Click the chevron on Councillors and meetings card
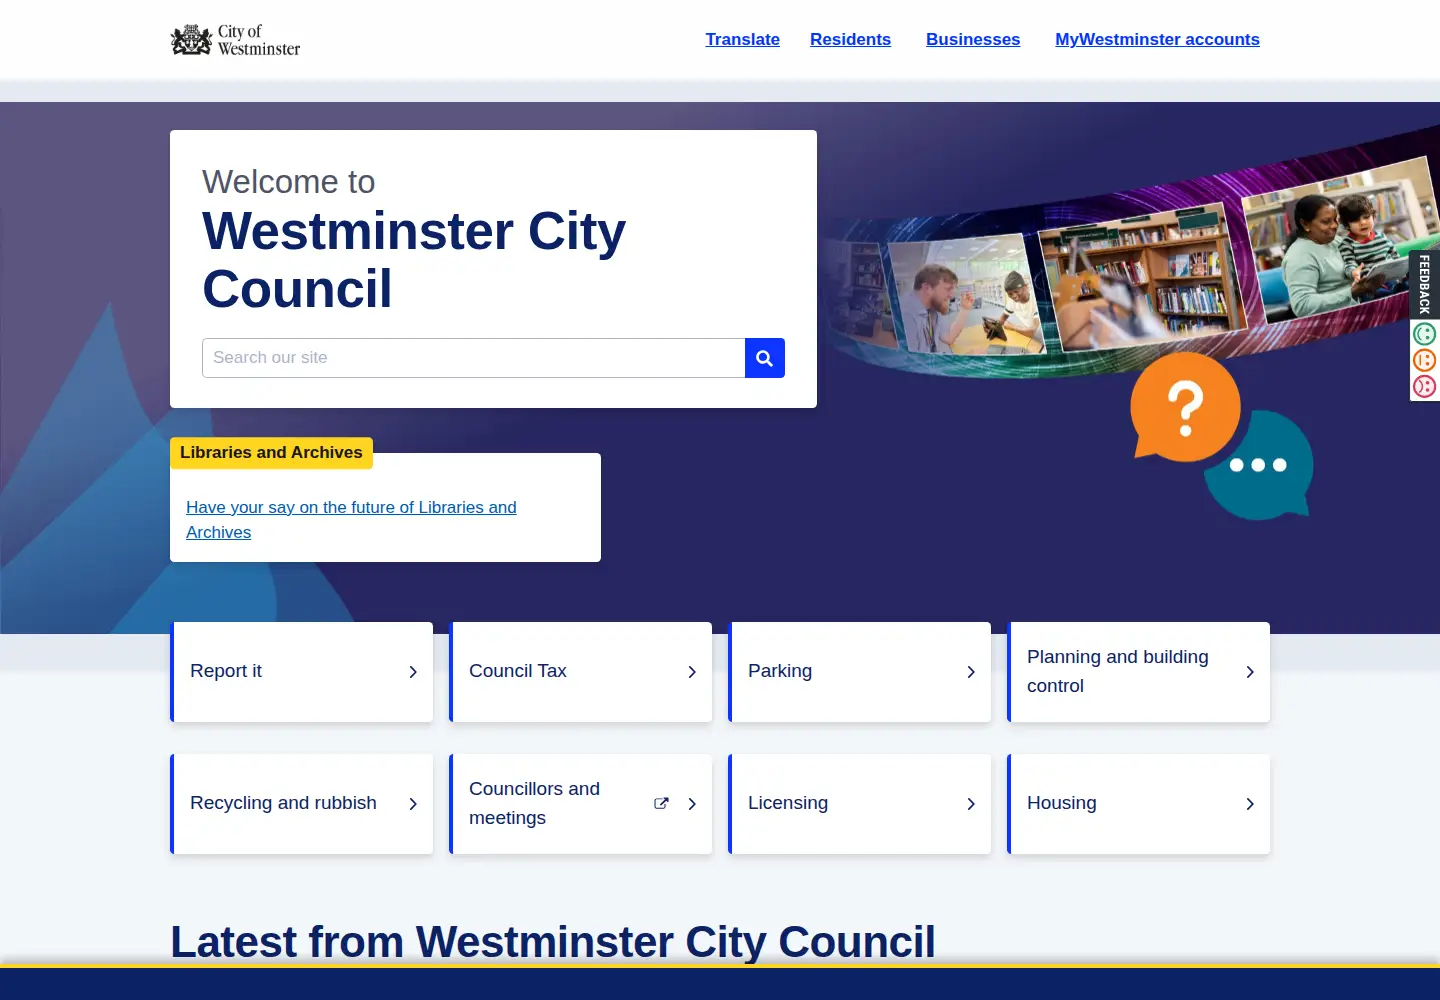Viewport: 1440px width, 1000px height. [x=692, y=804]
